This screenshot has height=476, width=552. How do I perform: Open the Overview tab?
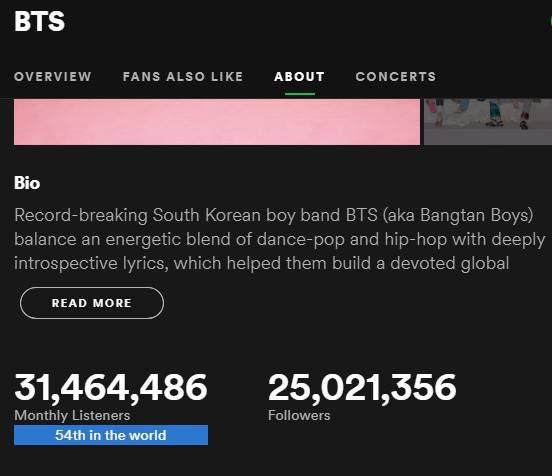pos(53,77)
